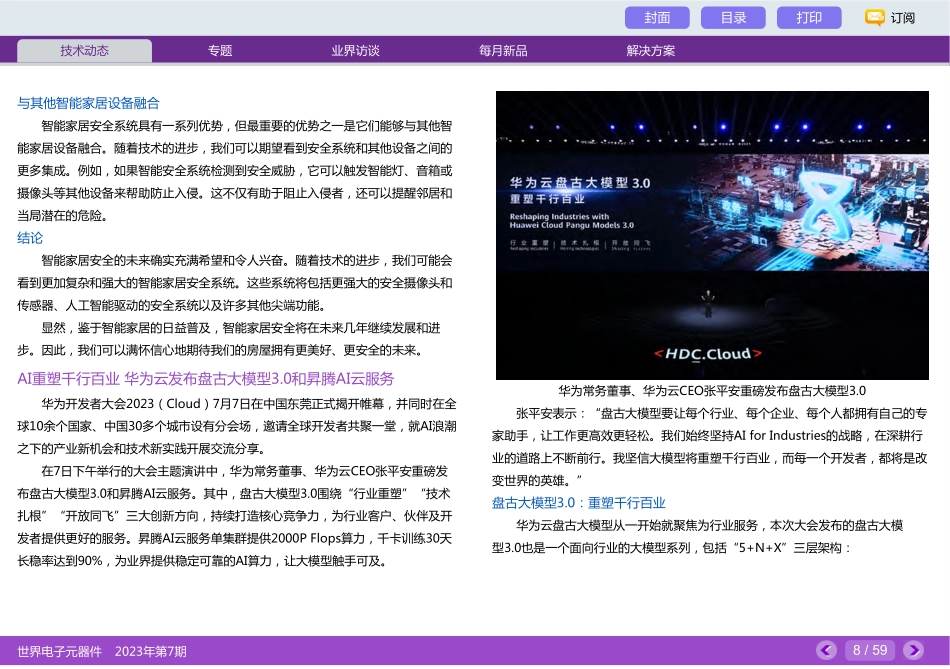Click the 订阅 subscribe label
Screen dimensions: 950x669
tap(902, 17)
